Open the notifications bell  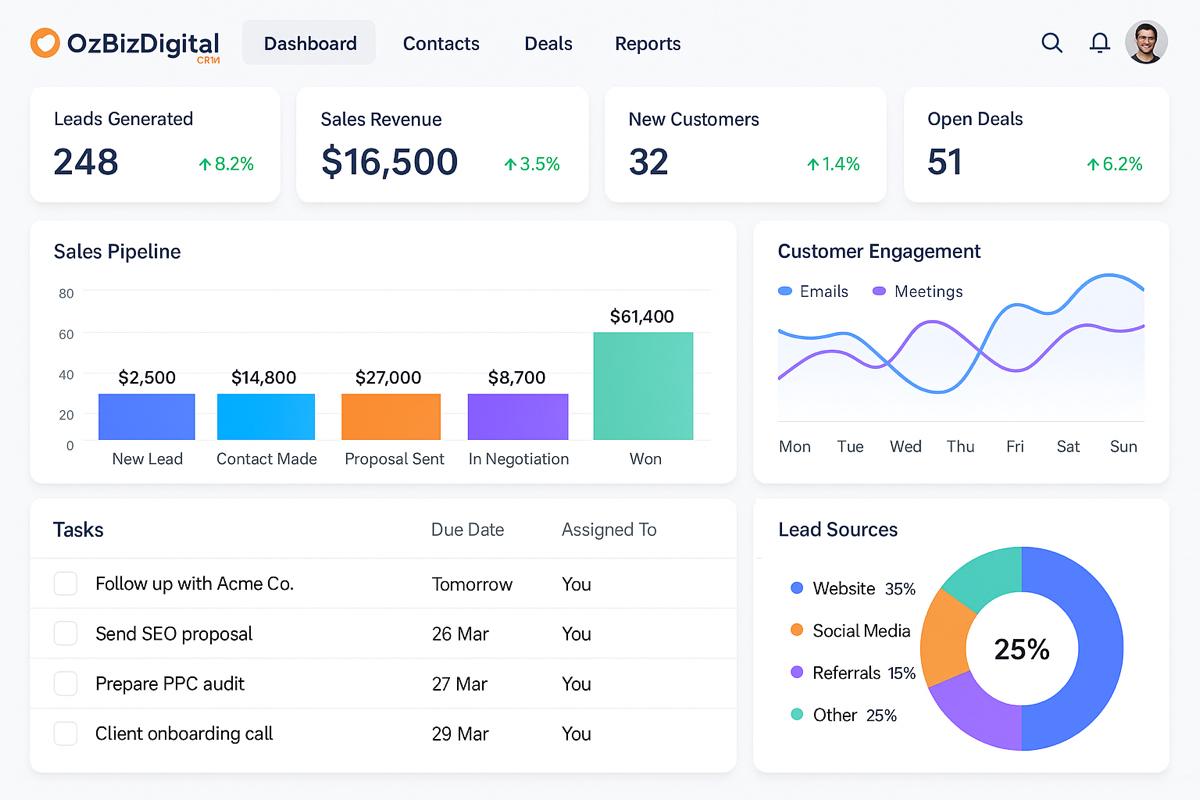tap(1100, 43)
